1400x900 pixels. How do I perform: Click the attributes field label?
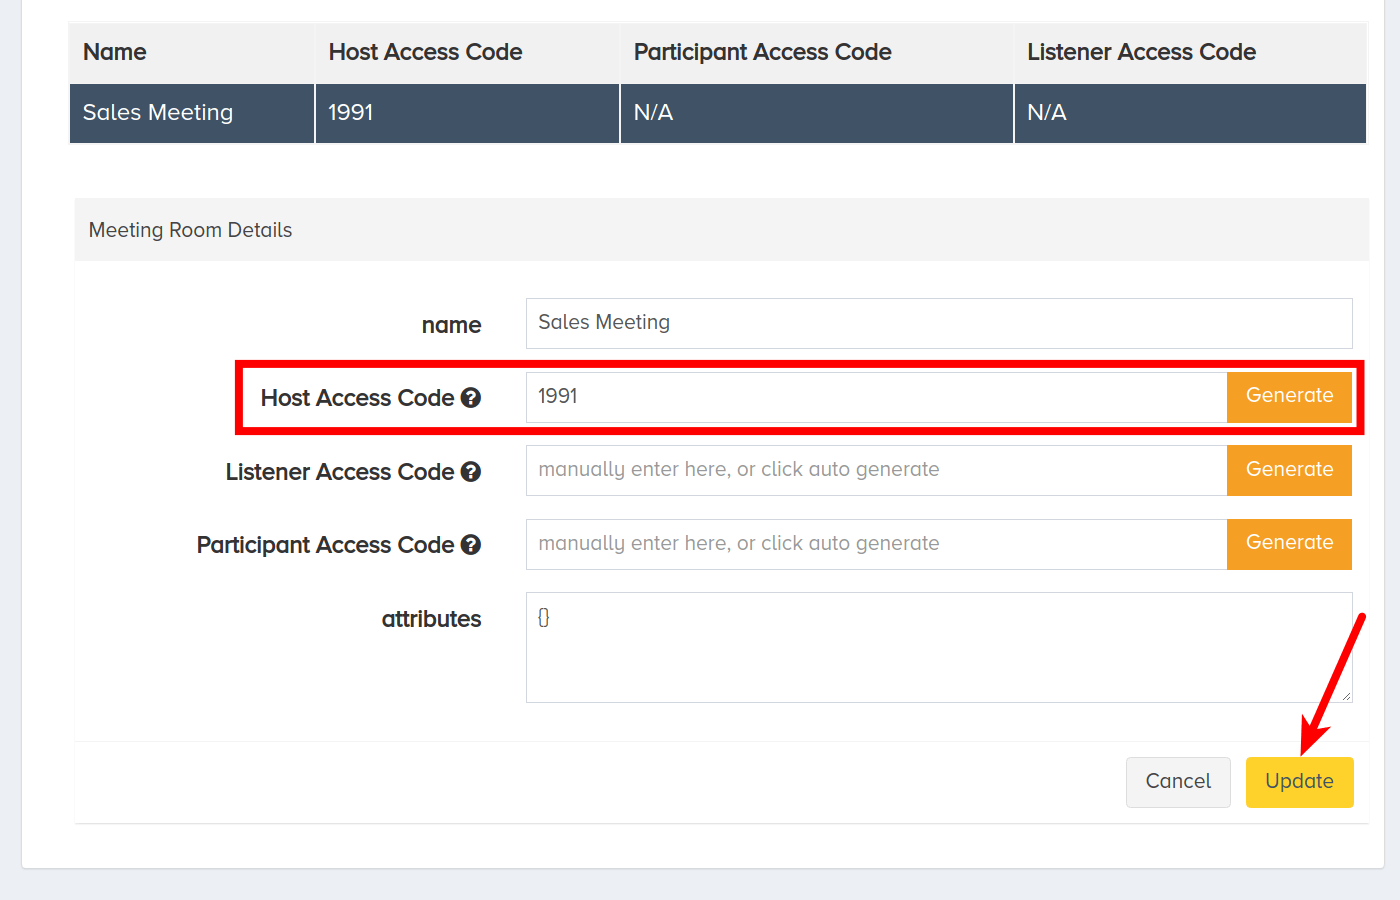[x=431, y=619]
